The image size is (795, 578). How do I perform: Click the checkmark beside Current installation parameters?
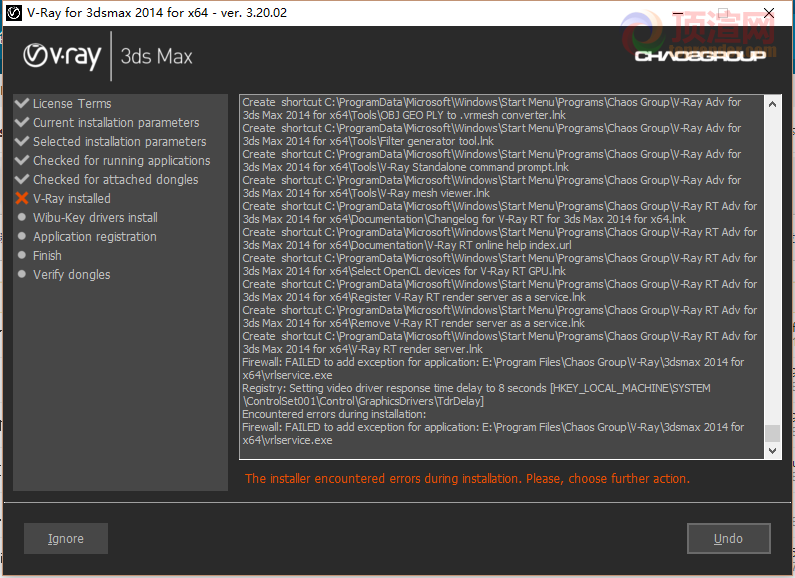(x=22, y=122)
